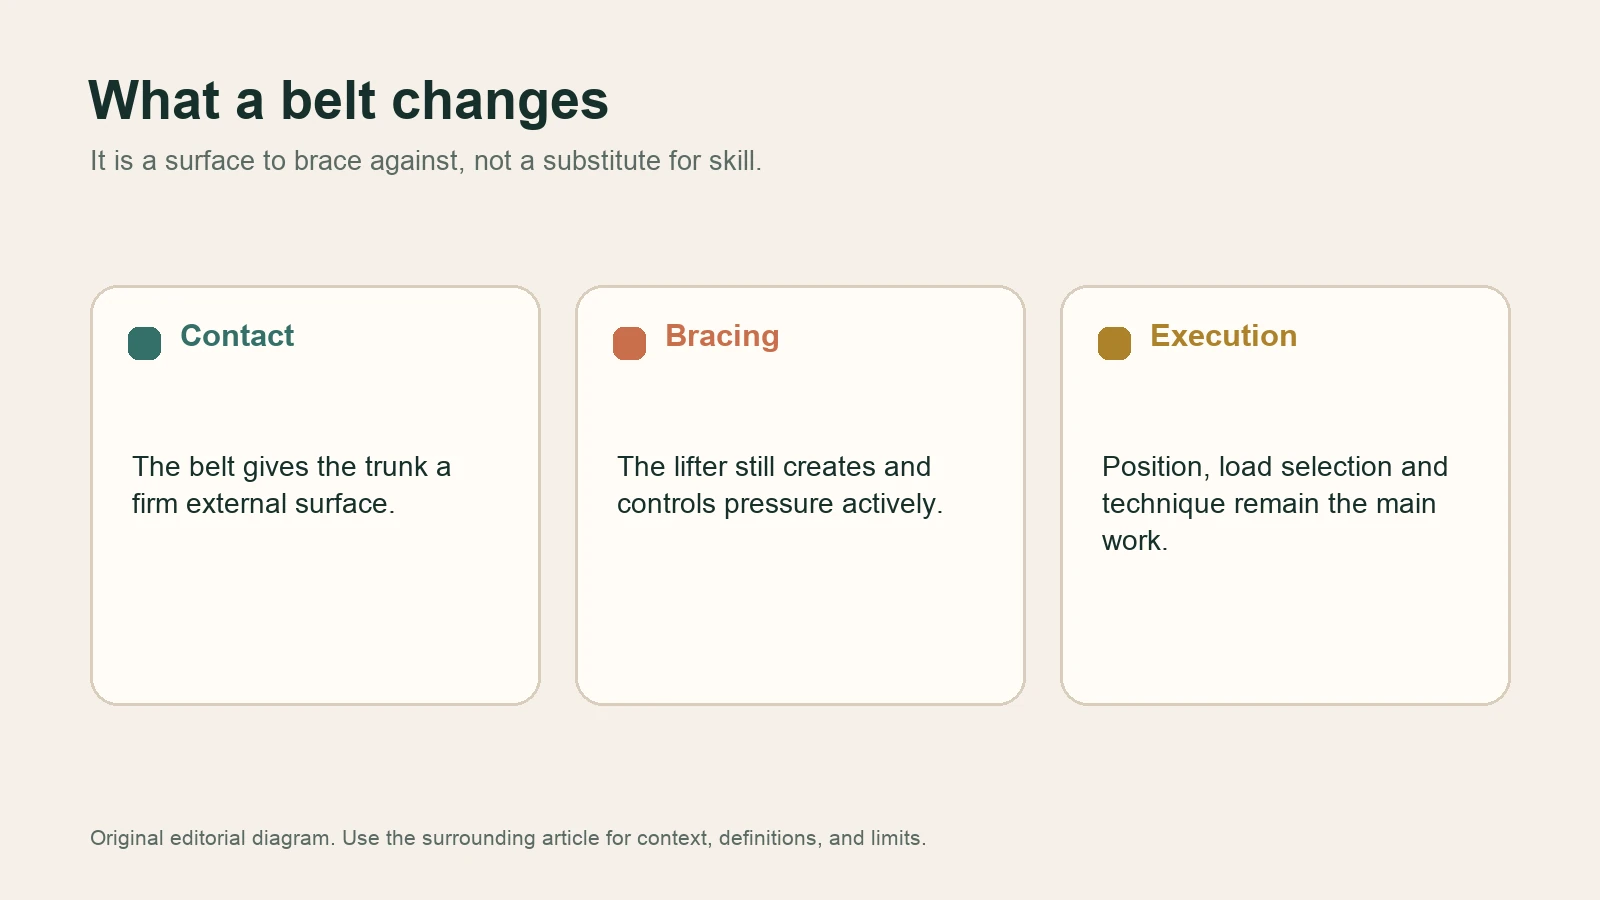
Task: Click the 'What a belt changes' title
Action: coord(348,101)
